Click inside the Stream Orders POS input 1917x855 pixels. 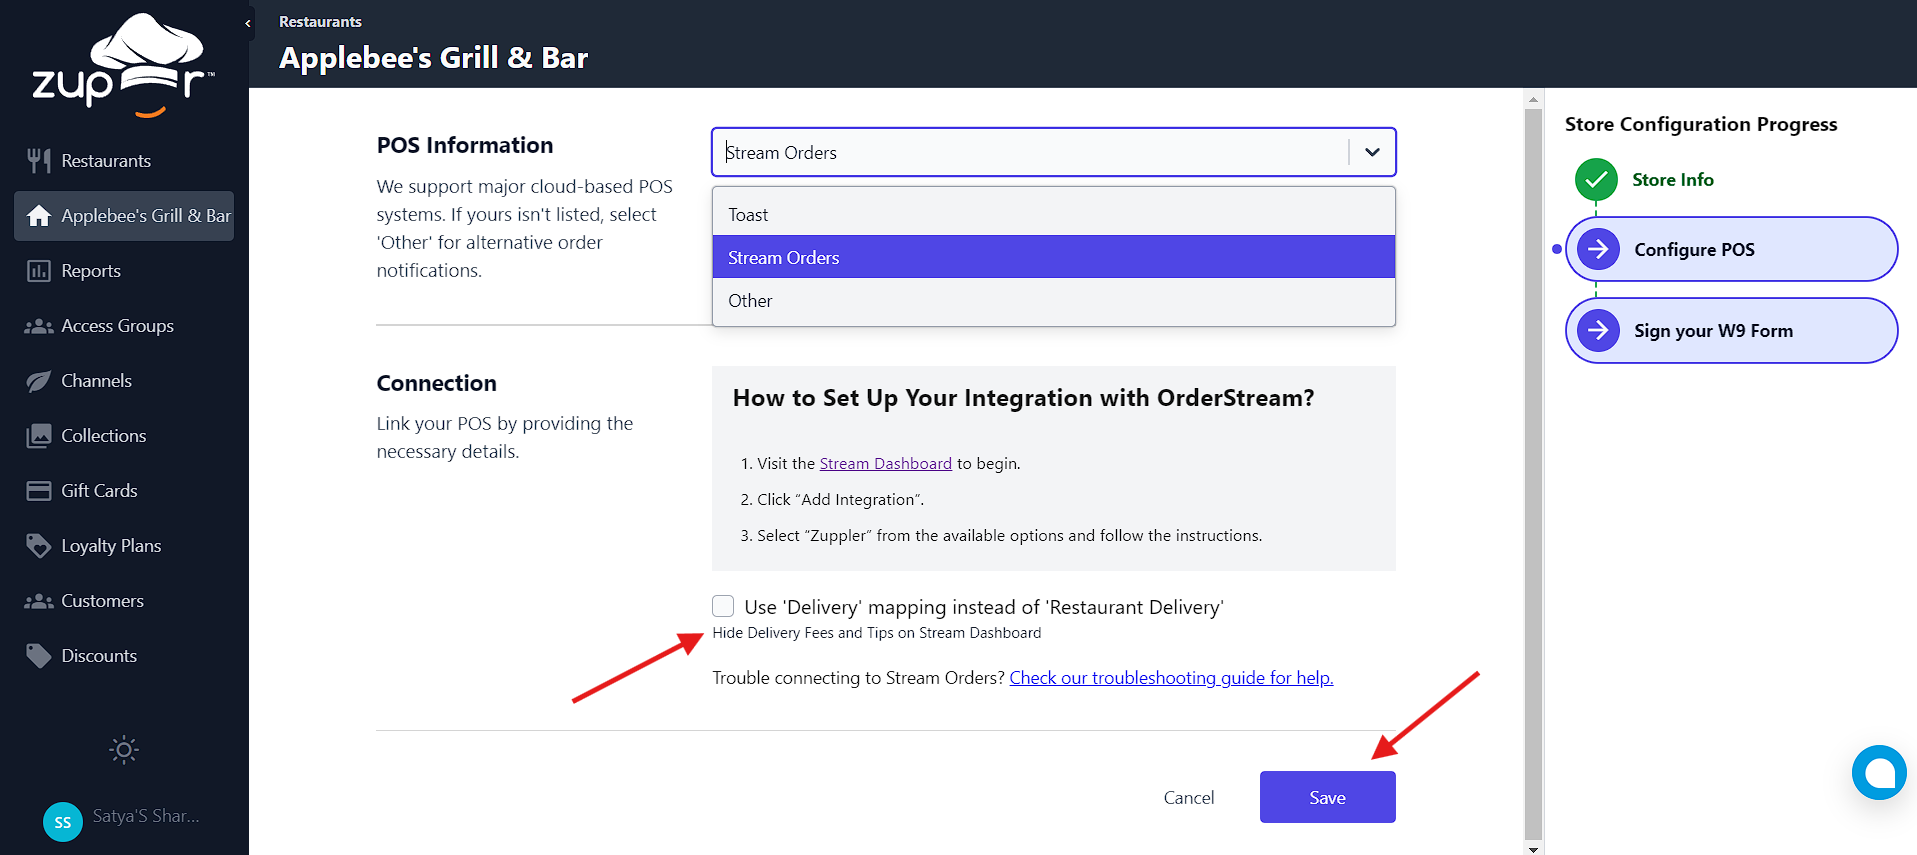[x=1030, y=152]
